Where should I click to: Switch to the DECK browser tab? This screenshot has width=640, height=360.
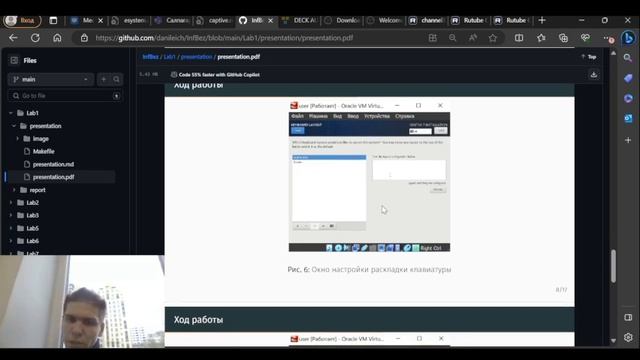point(300,20)
